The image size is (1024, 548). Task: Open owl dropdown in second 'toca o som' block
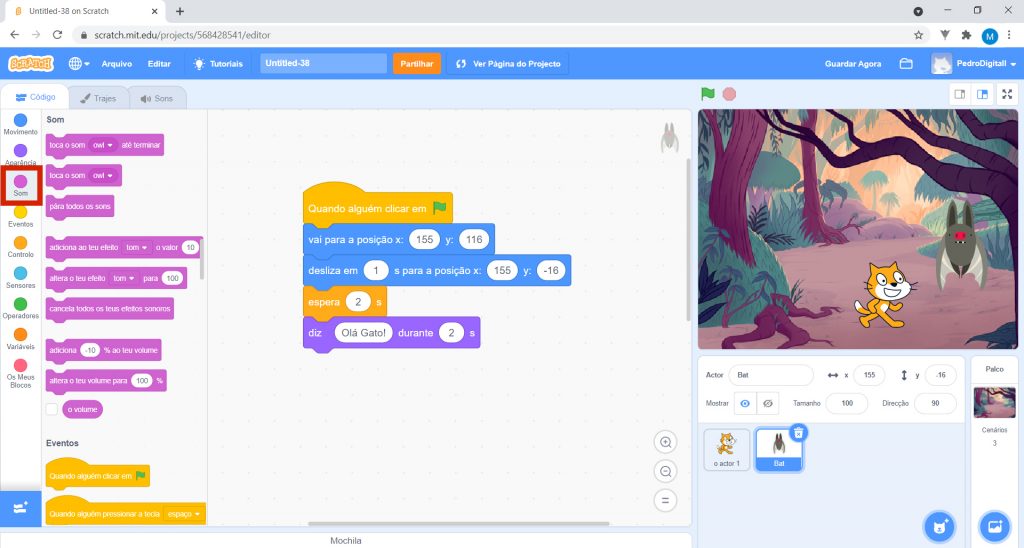coord(103,176)
